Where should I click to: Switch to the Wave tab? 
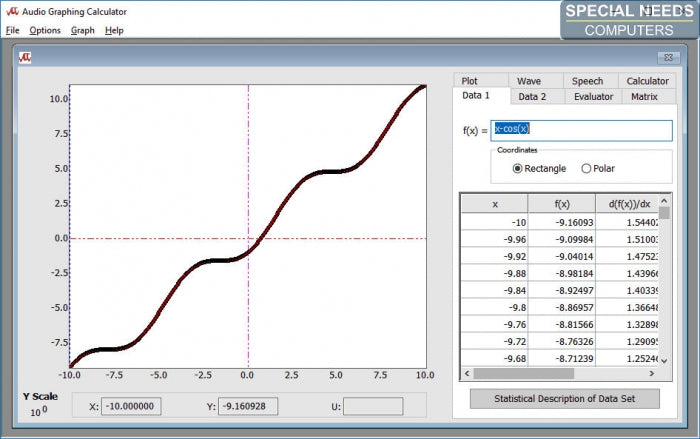(x=529, y=81)
